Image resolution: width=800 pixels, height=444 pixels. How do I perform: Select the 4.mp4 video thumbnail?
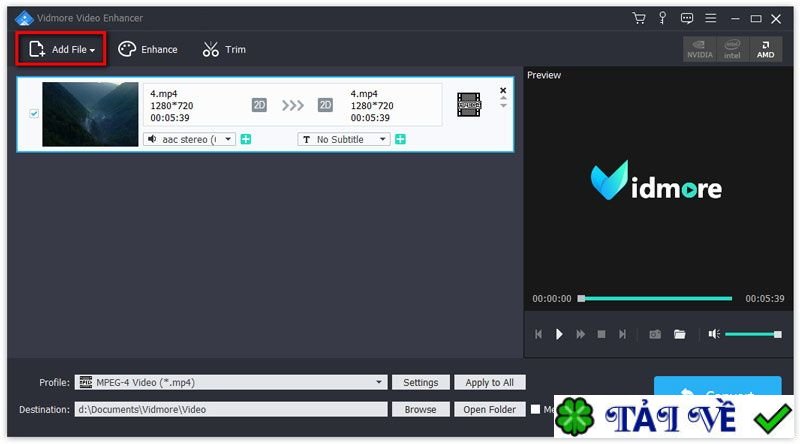(x=90, y=114)
